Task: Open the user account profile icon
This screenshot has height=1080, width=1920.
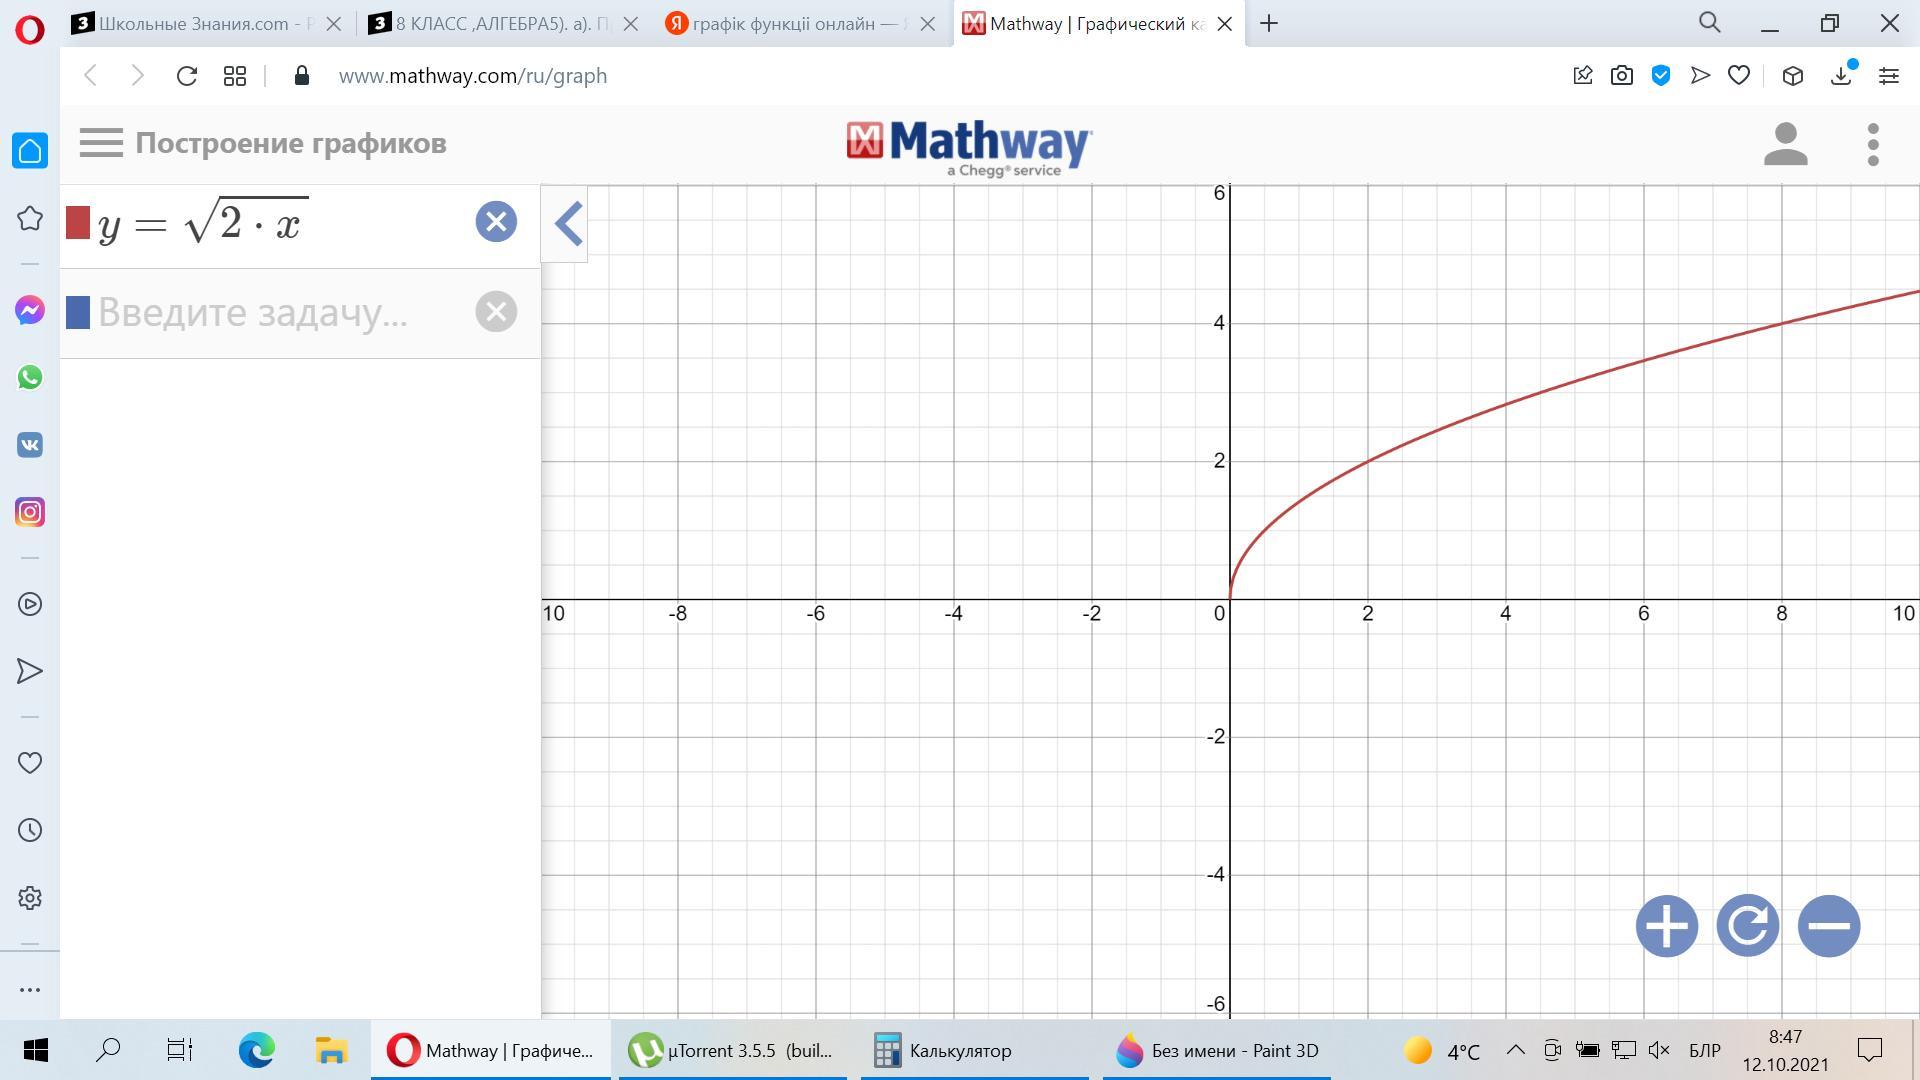Action: (x=1785, y=145)
